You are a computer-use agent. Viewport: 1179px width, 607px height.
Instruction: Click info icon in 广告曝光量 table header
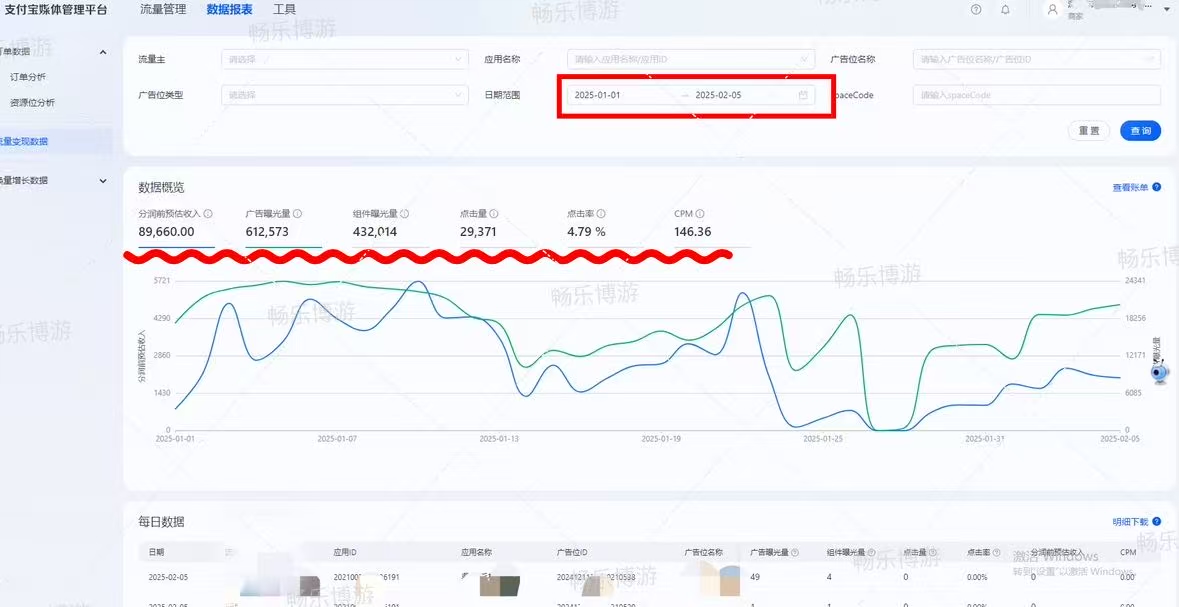pyautogui.click(x=795, y=552)
